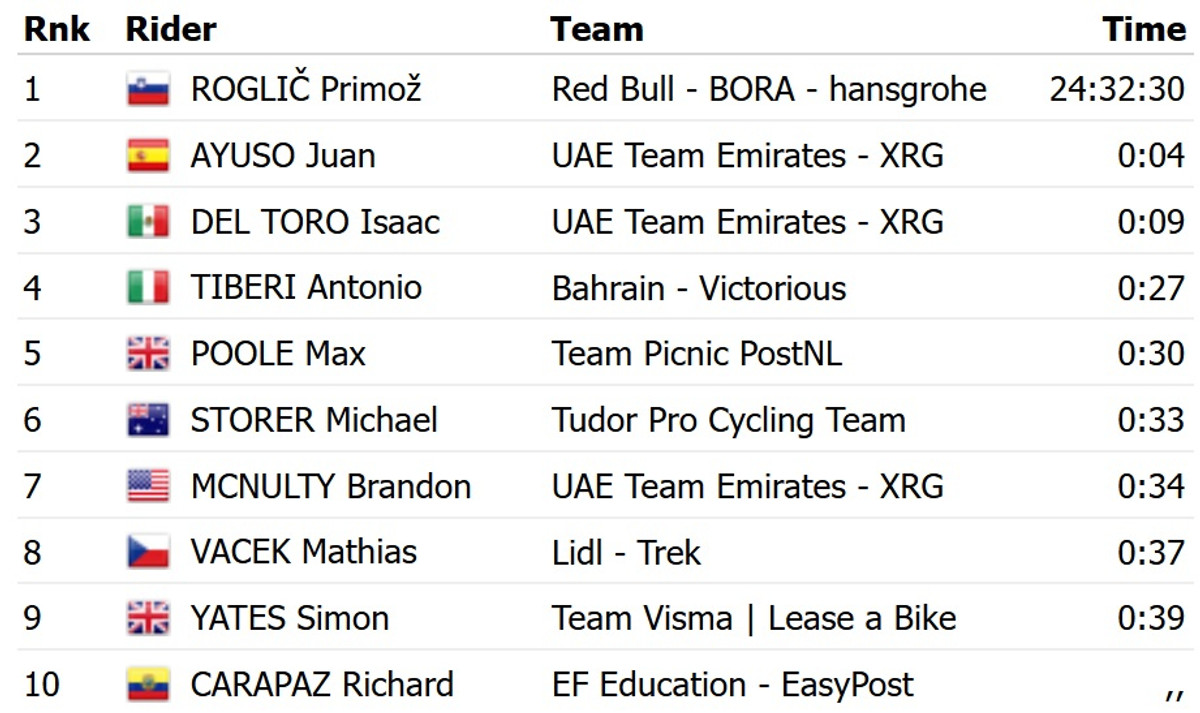
Task: Click the Slovenian flag beside Roglič
Action: 148,90
